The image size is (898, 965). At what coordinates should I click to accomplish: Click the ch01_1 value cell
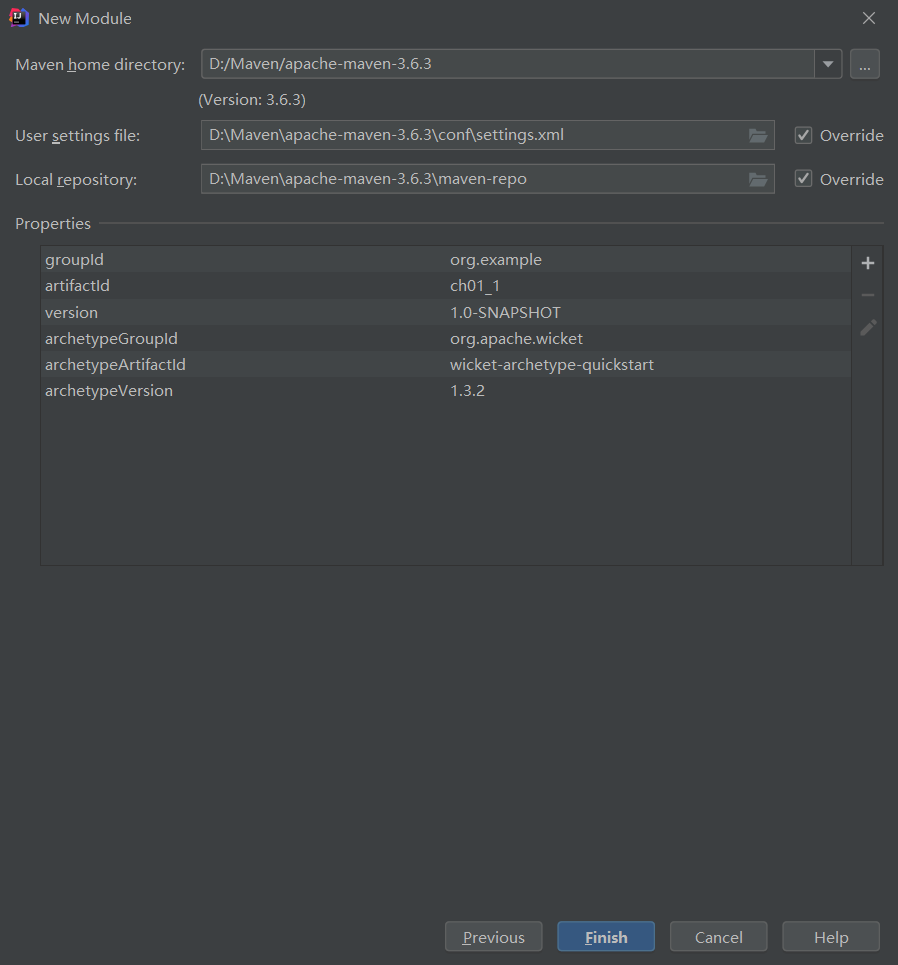(x=649, y=286)
